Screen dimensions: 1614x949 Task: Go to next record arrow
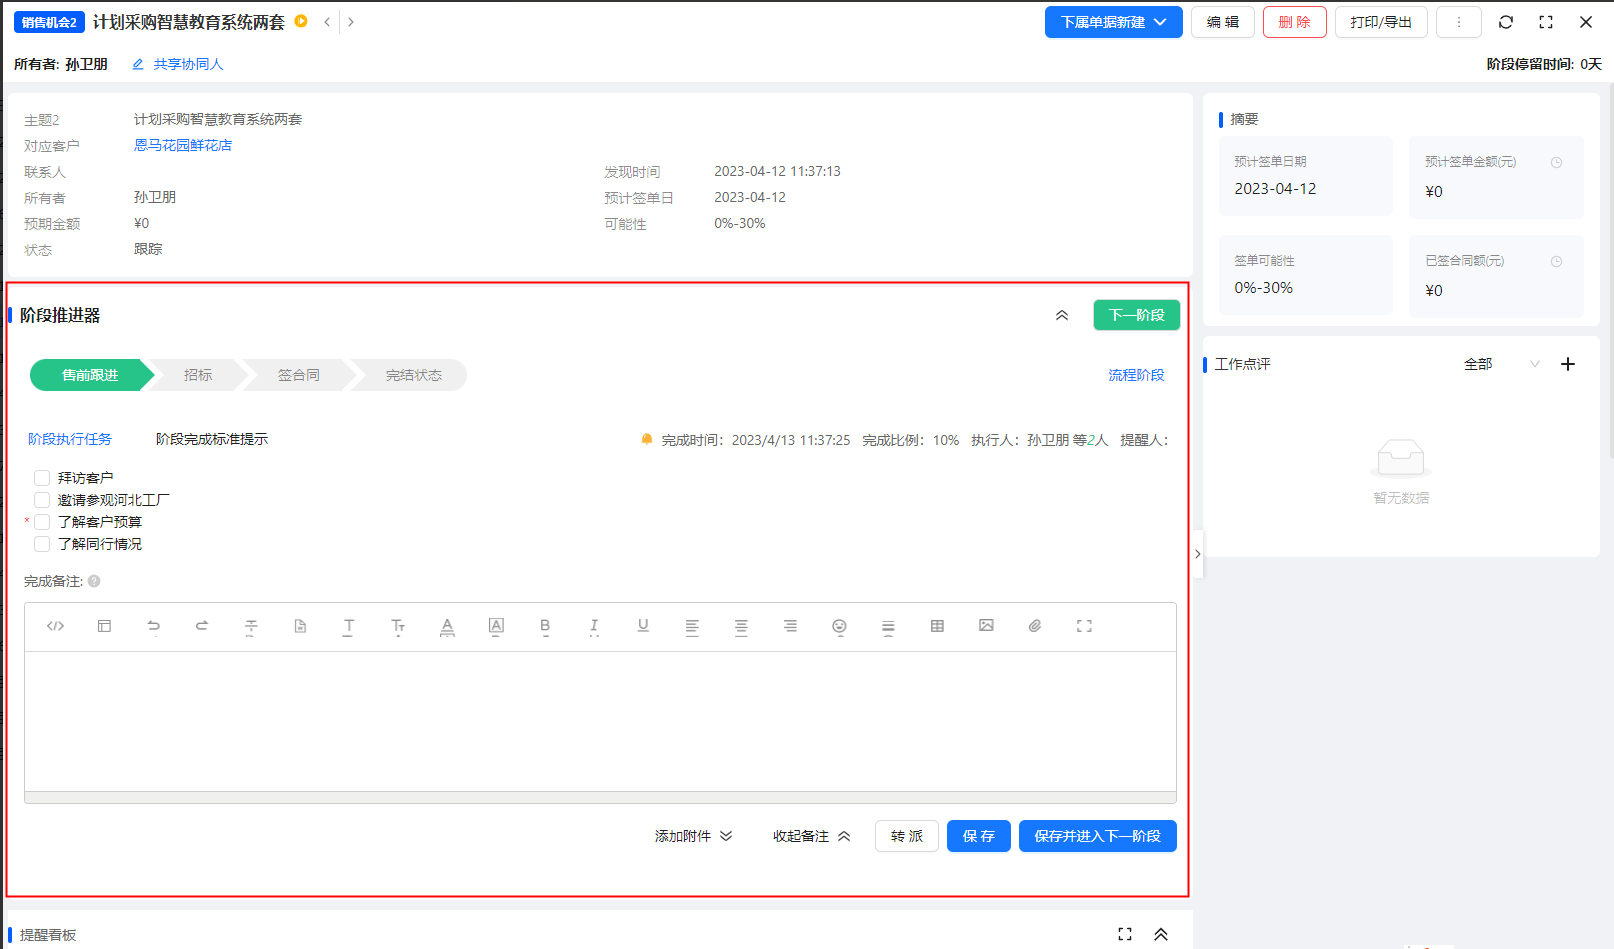(351, 22)
